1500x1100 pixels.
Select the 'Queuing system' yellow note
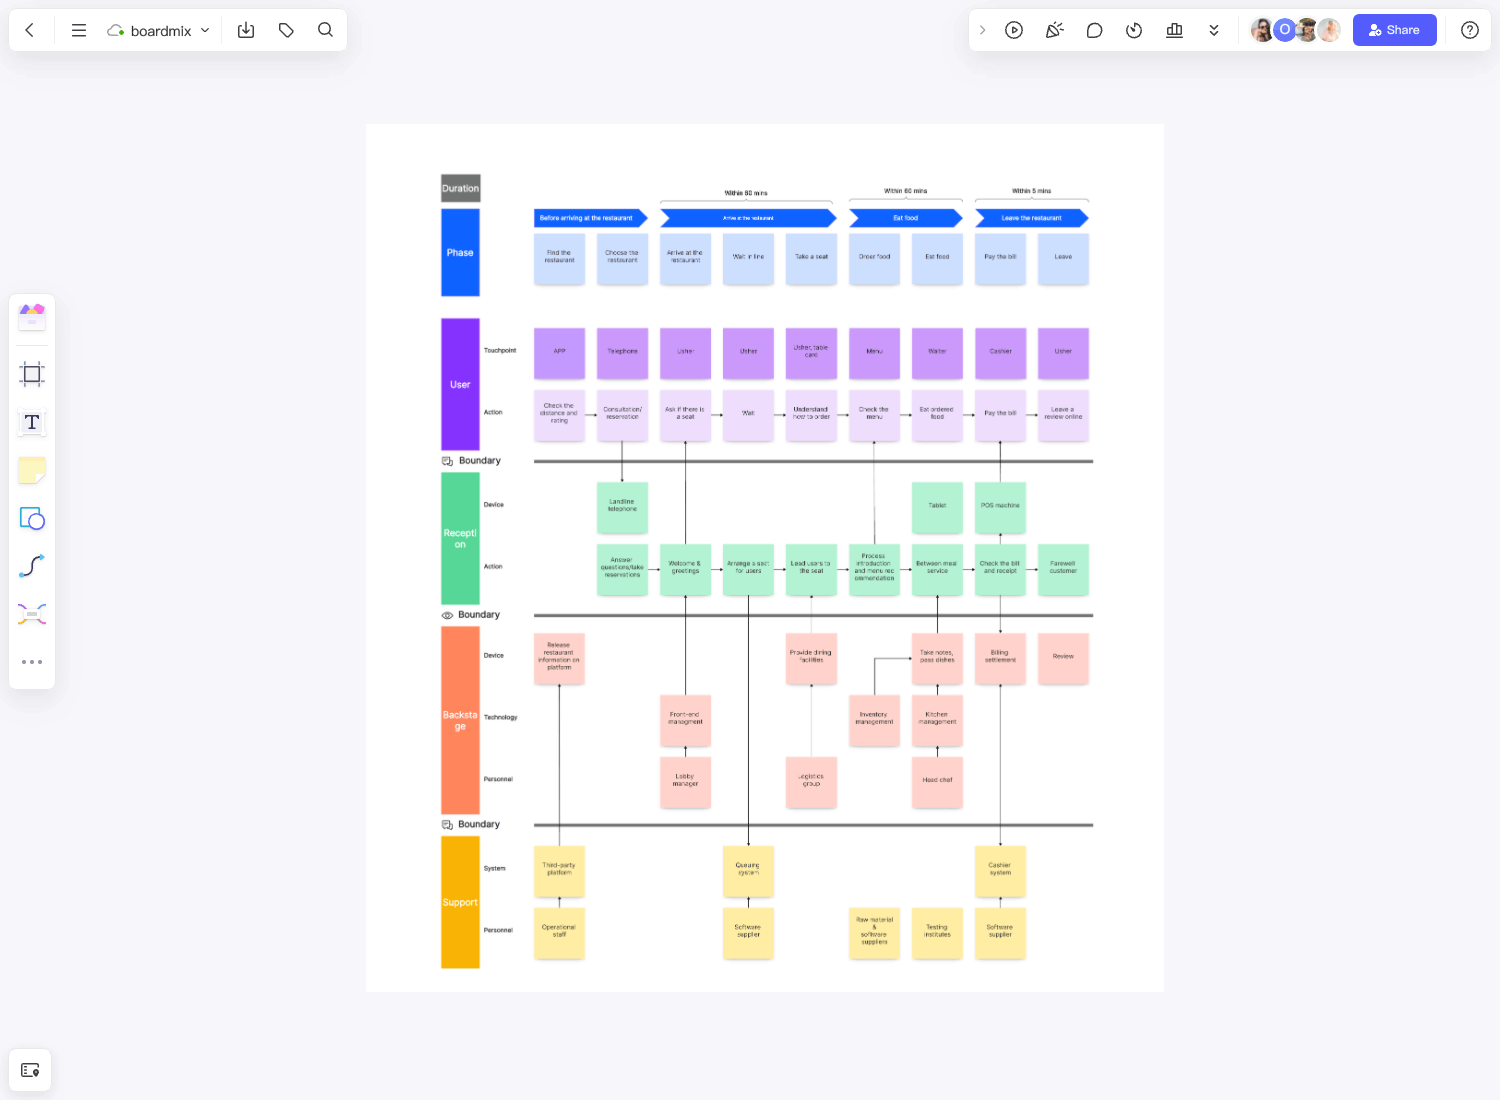[748, 871]
